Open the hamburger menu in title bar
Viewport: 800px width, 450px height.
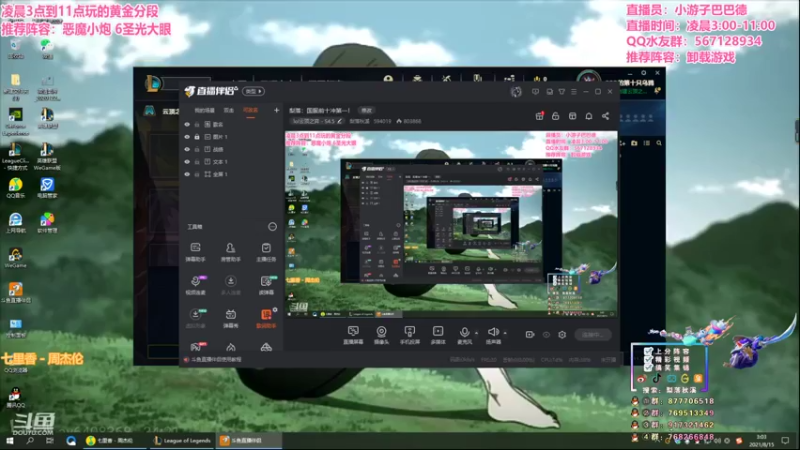[x=574, y=92]
